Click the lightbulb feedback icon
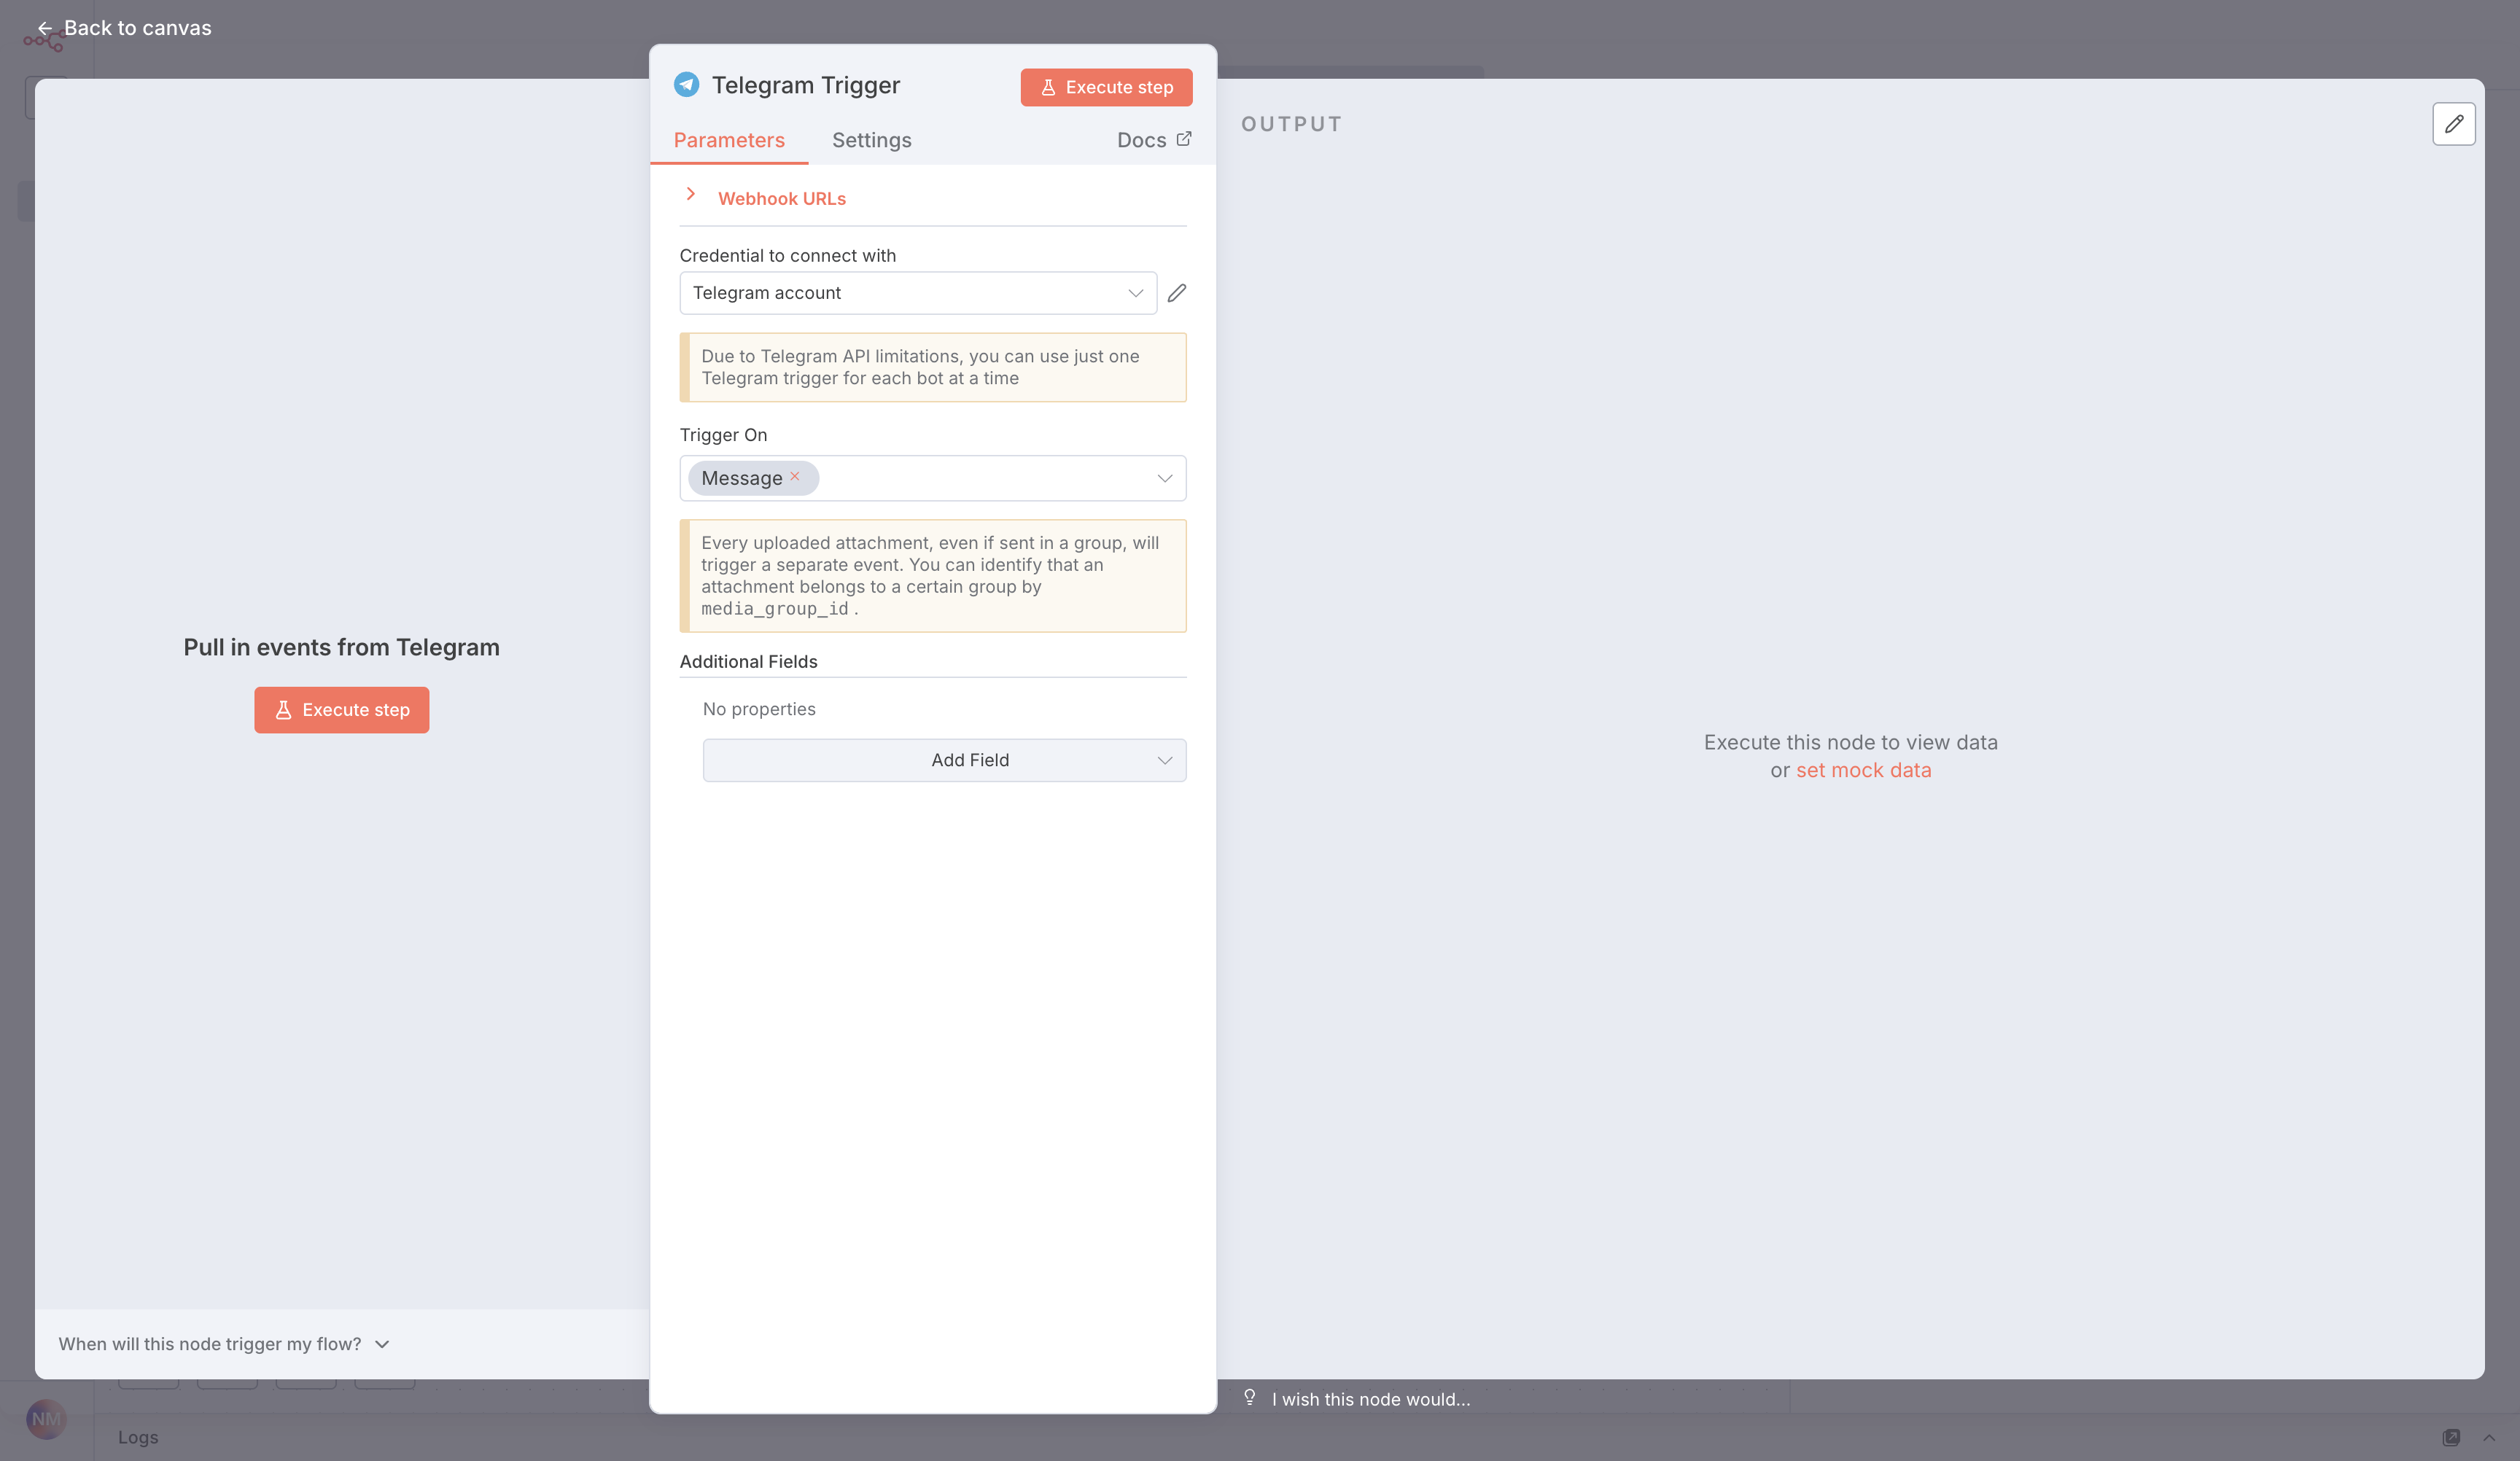The image size is (2520, 1461). coord(1249,1397)
